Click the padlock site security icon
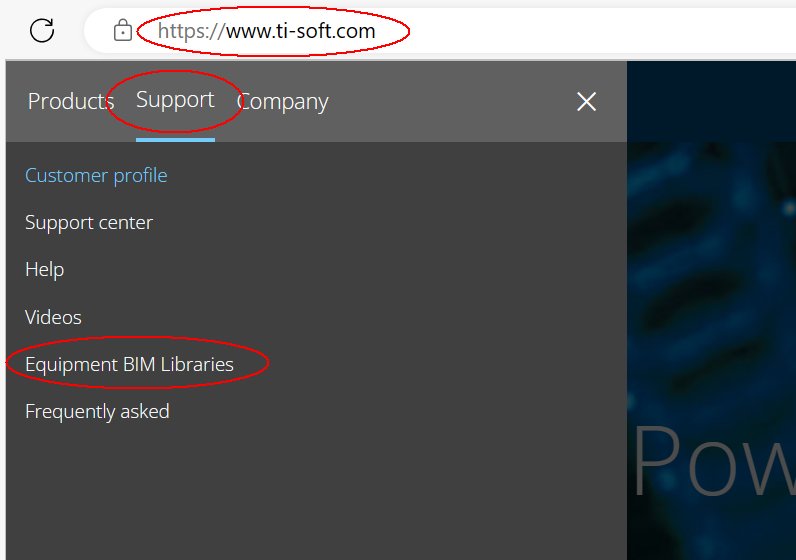Screen dimensions: 796x560 [122, 31]
